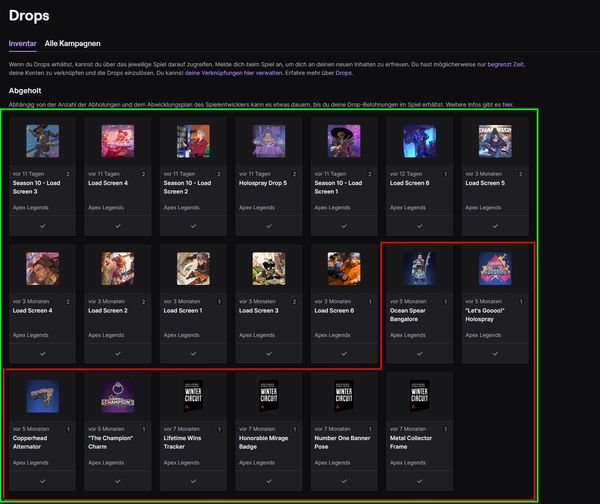Open Season 10 - Load Screen 1 thumbnail
The width and height of the screenshot is (600, 504).
pos(344,141)
